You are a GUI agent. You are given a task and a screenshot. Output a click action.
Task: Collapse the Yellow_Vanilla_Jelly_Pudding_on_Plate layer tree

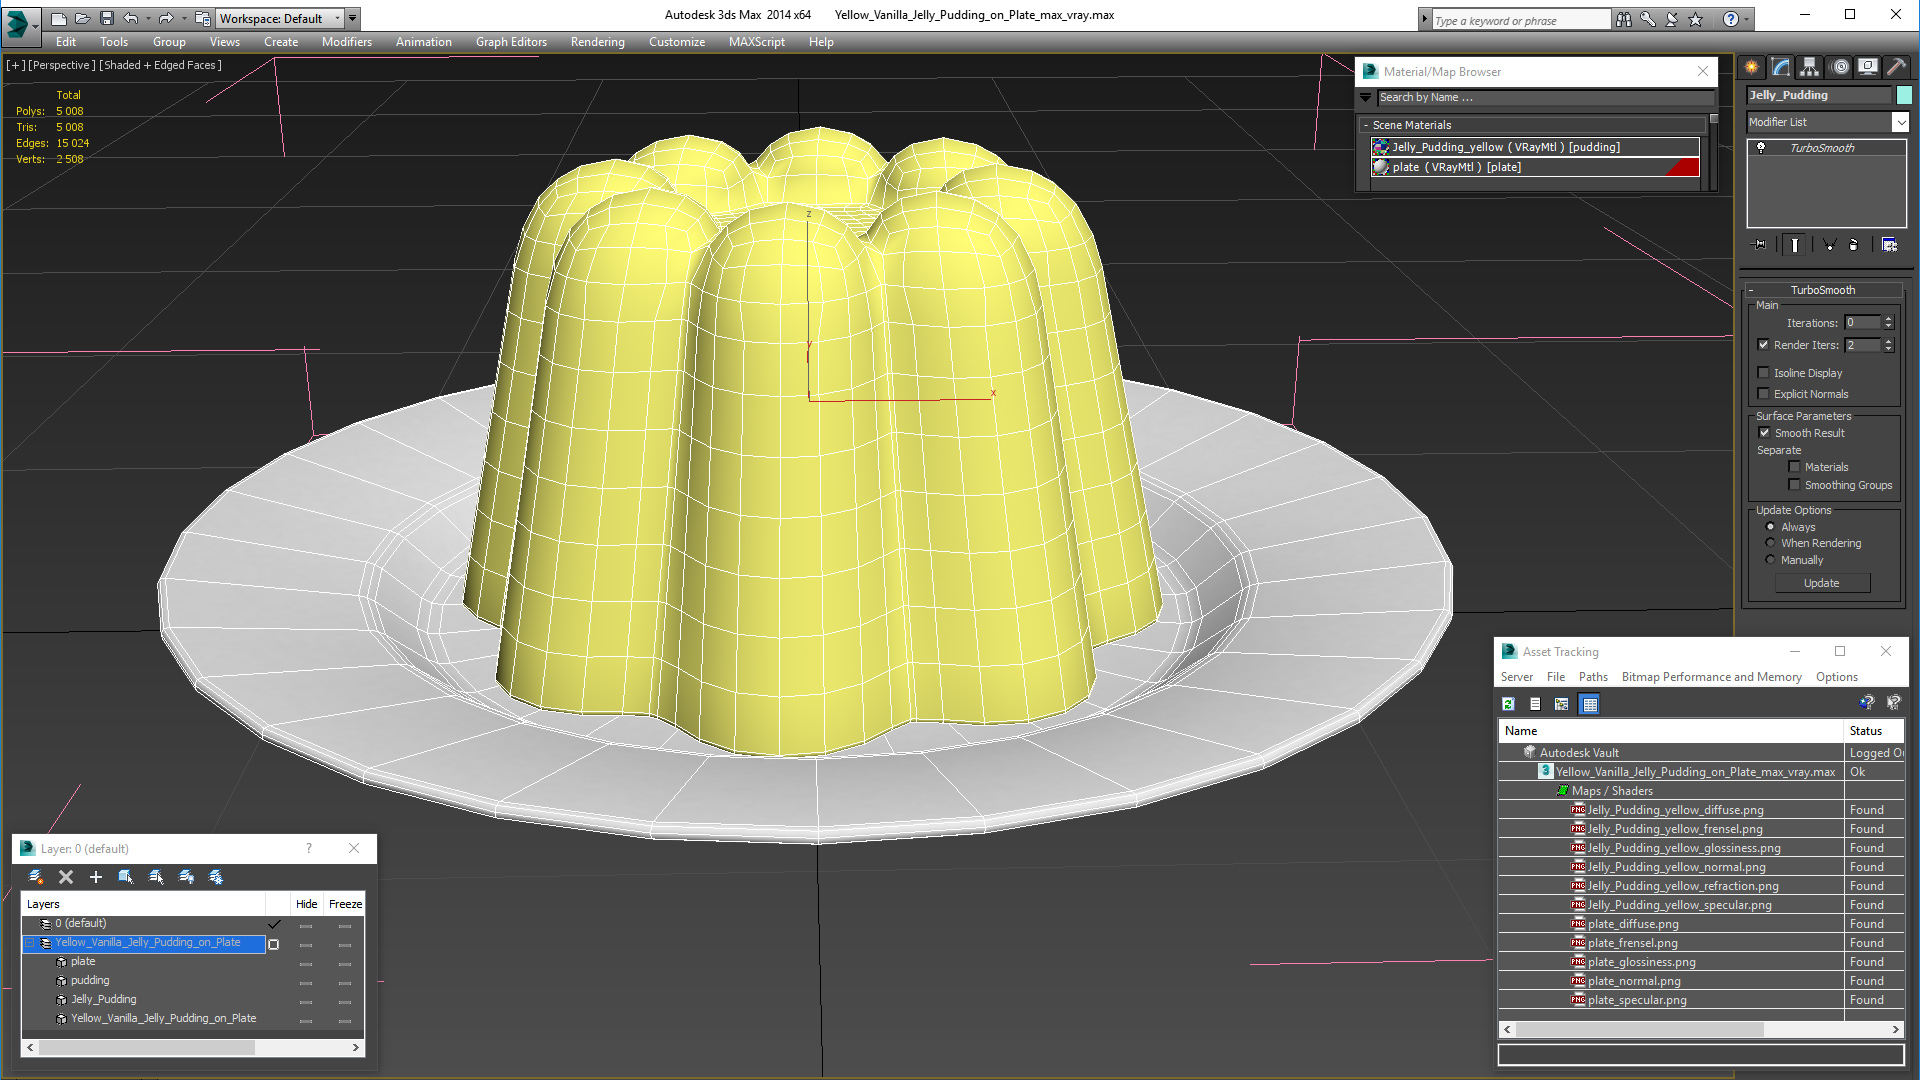pyautogui.click(x=29, y=943)
